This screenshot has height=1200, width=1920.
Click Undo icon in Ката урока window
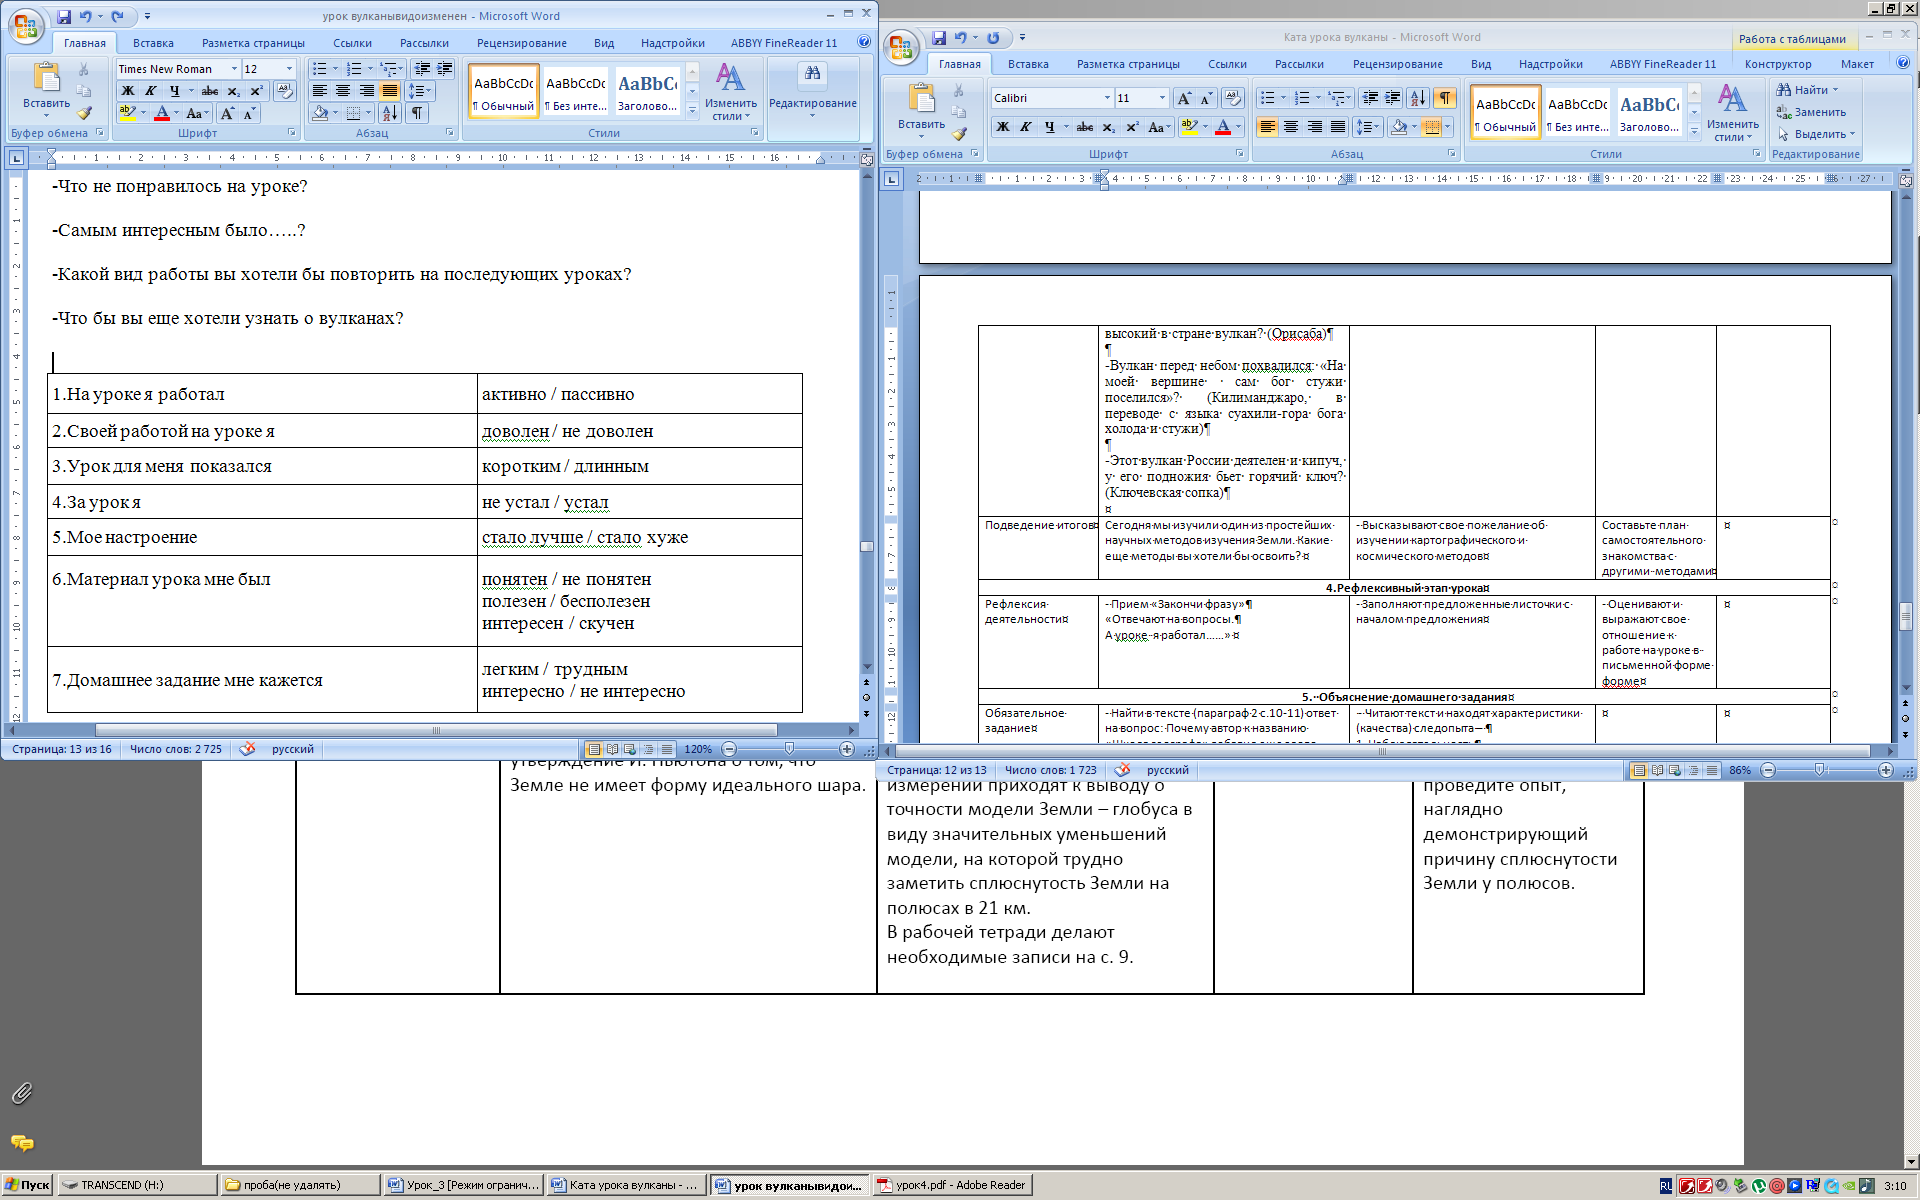point(961,38)
